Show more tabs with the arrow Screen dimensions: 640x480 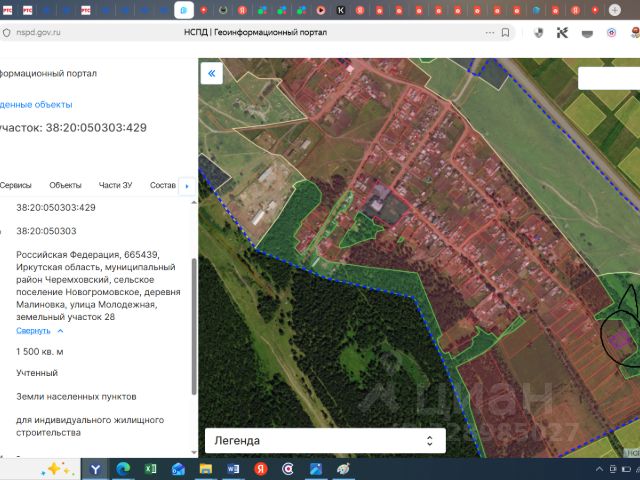[x=187, y=186]
